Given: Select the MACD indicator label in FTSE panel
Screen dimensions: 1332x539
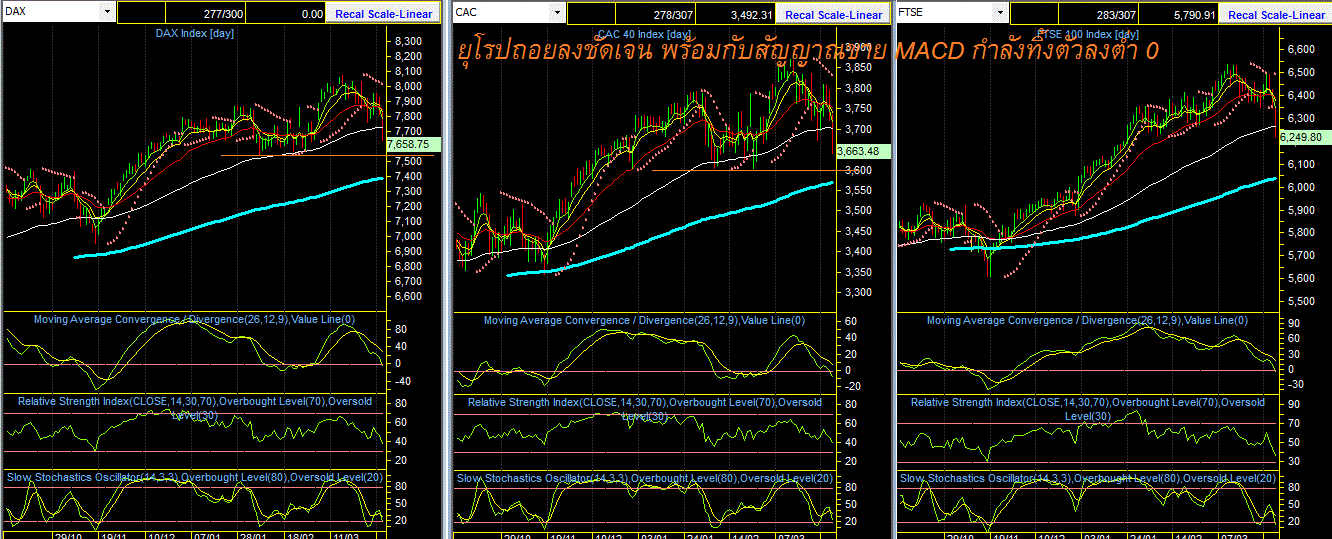Looking at the screenshot, I should 1087,320.
